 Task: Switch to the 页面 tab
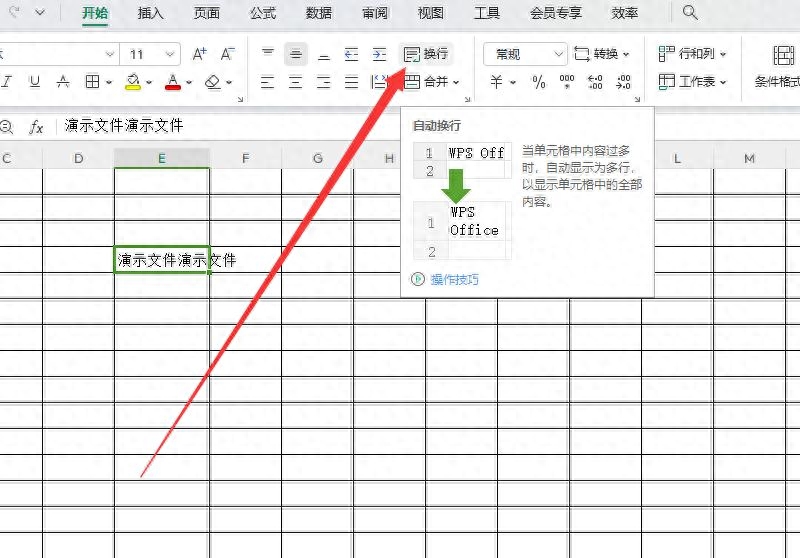click(207, 13)
